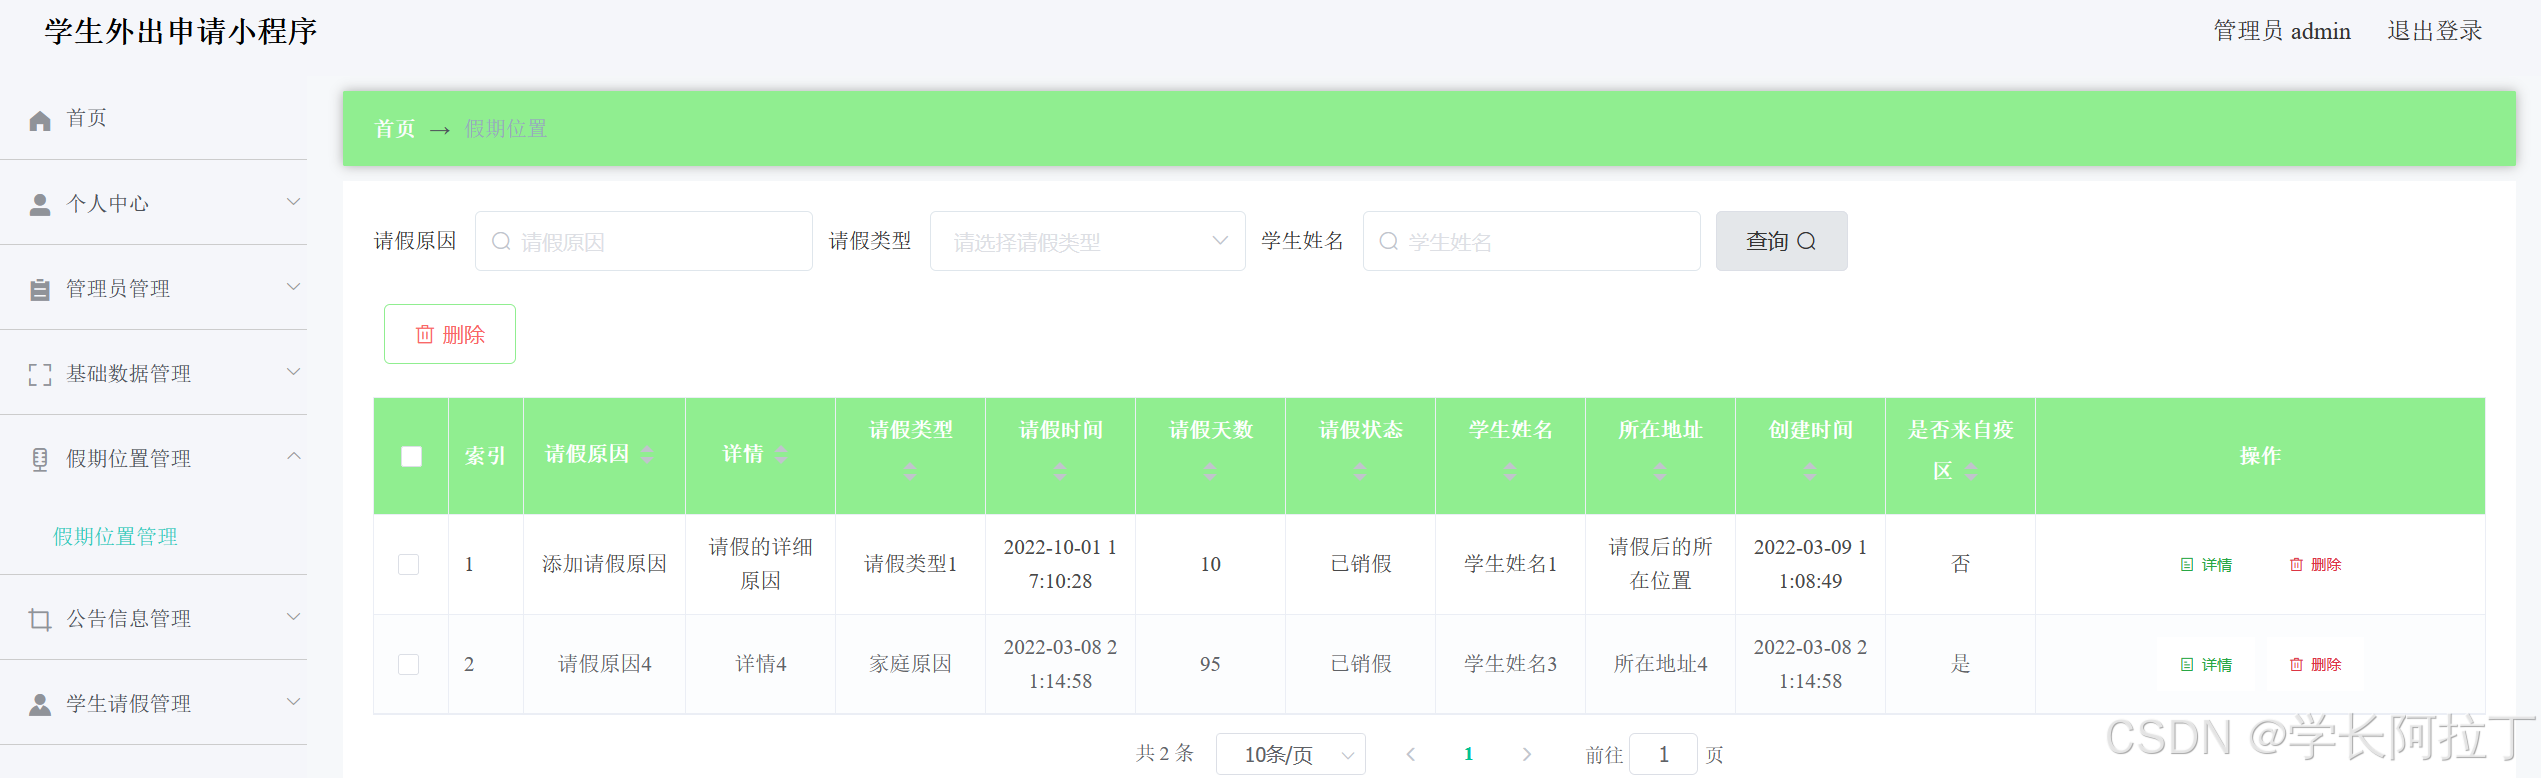Select 假期位置管理 submenu item

(x=115, y=537)
